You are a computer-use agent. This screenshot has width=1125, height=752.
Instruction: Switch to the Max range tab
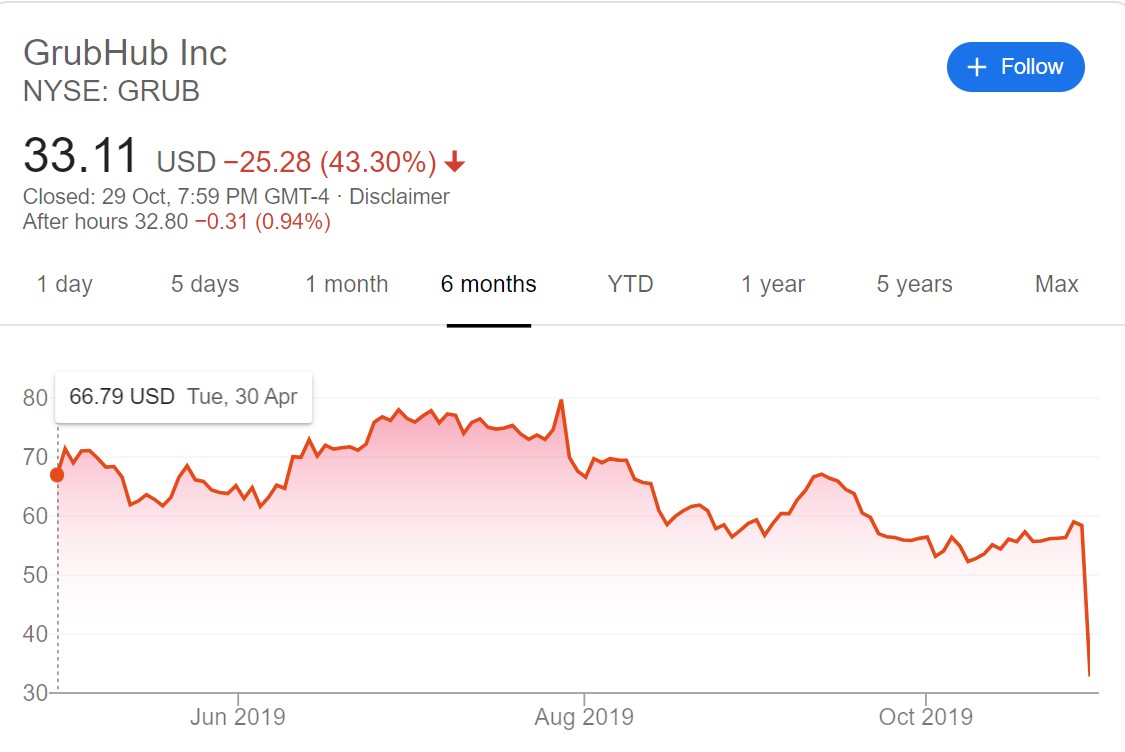tap(1056, 284)
